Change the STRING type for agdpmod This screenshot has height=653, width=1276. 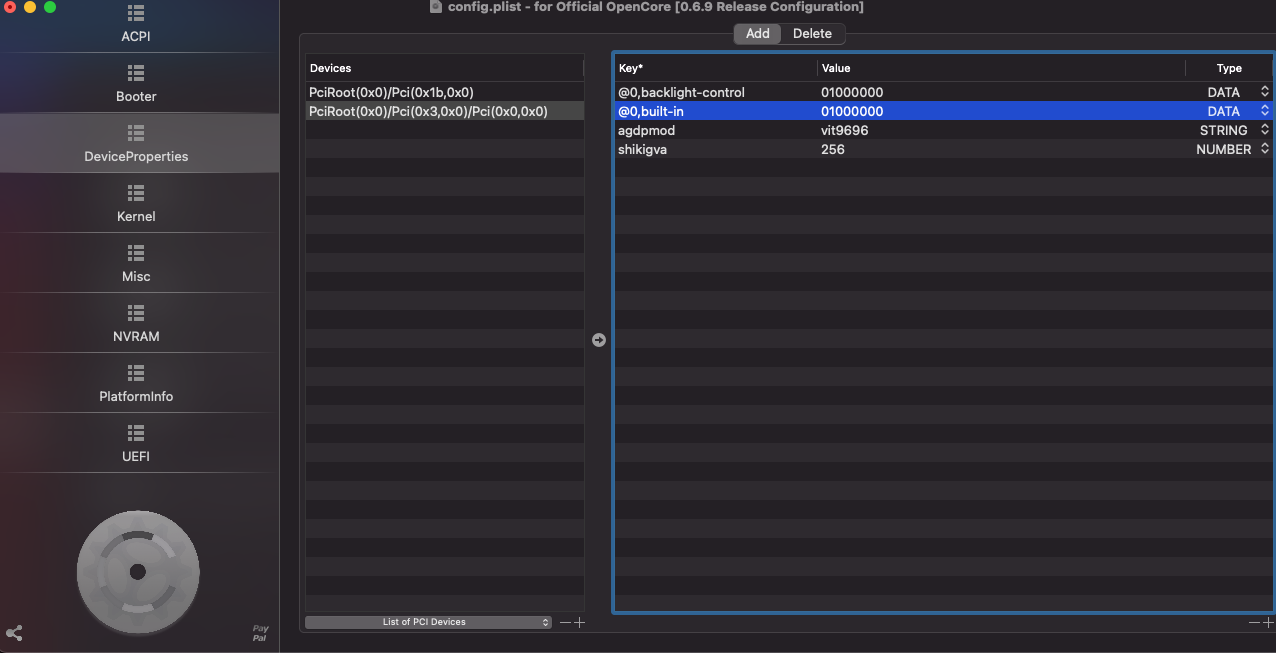pyautogui.click(x=1264, y=130)
